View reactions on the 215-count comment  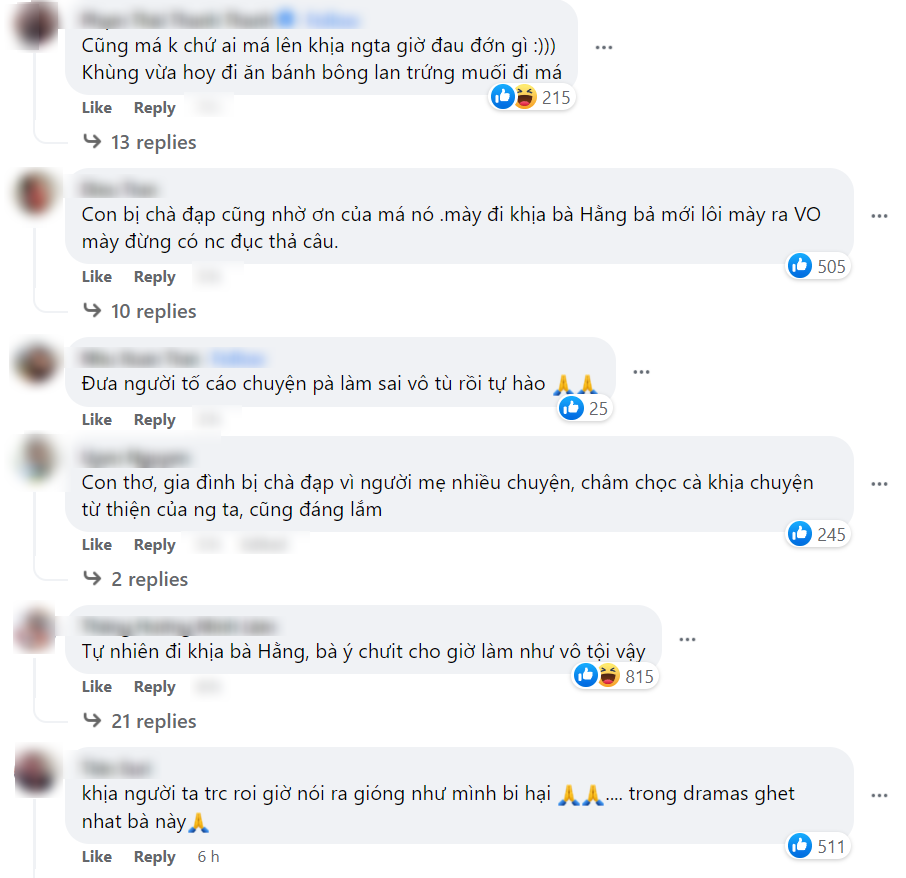(x=530, y=97)
